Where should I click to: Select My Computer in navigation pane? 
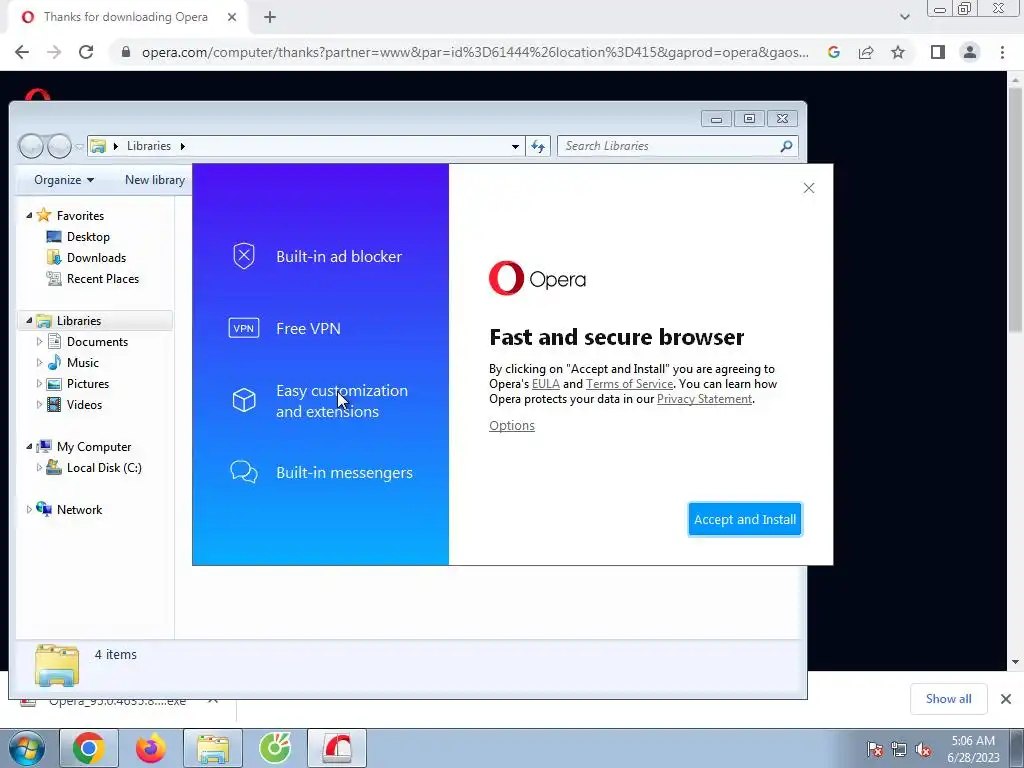(93, 447)
